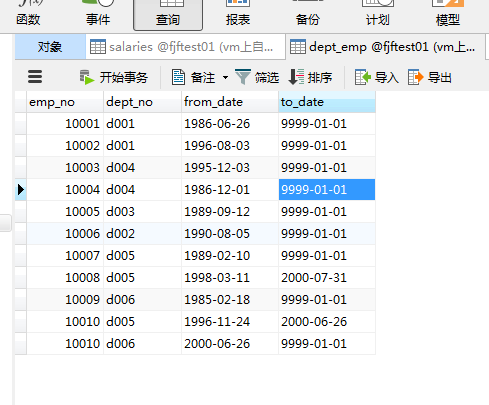Select dept_no d003 in row 10005
The width and height of the screenshot is (489, 405).
pos(143,212)
